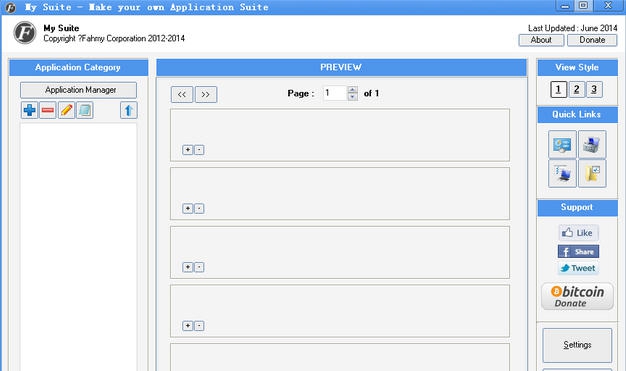
Task: Click the Page number input field
Action: [x=335, y=93]
